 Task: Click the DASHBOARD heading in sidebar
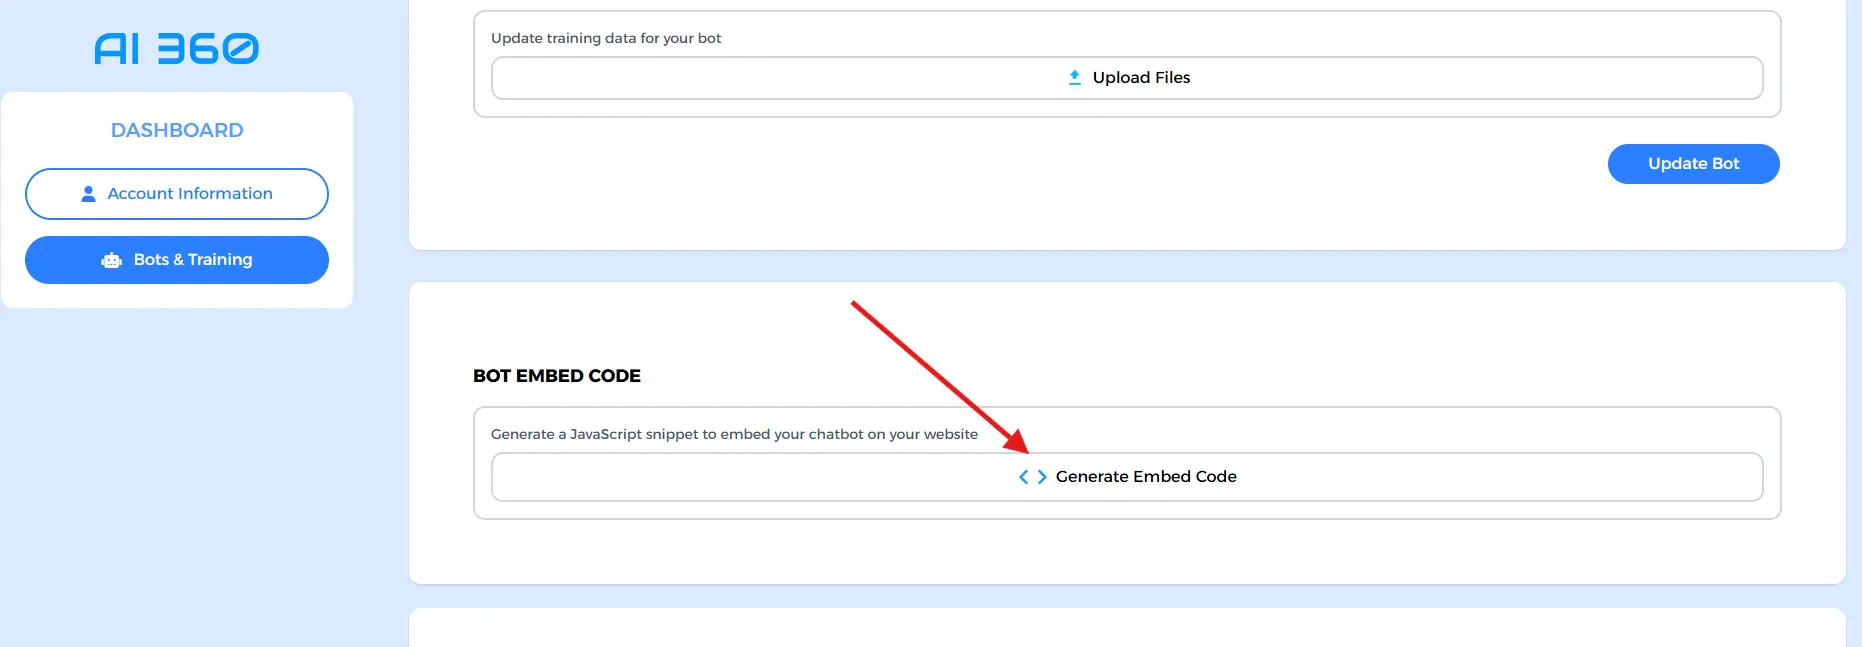click(x=177, y=130)
